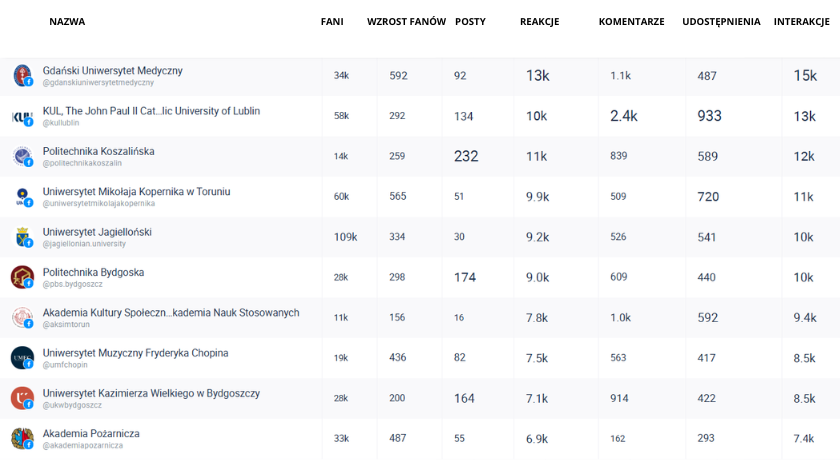Sort by WZROST FANÓW column header
This screenshot has height=472, width=840.
406,21
